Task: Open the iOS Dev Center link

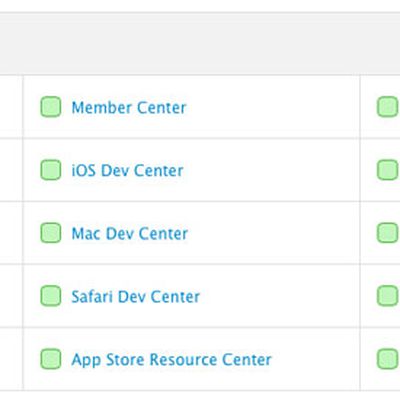Action: click(x=127, y=170)
